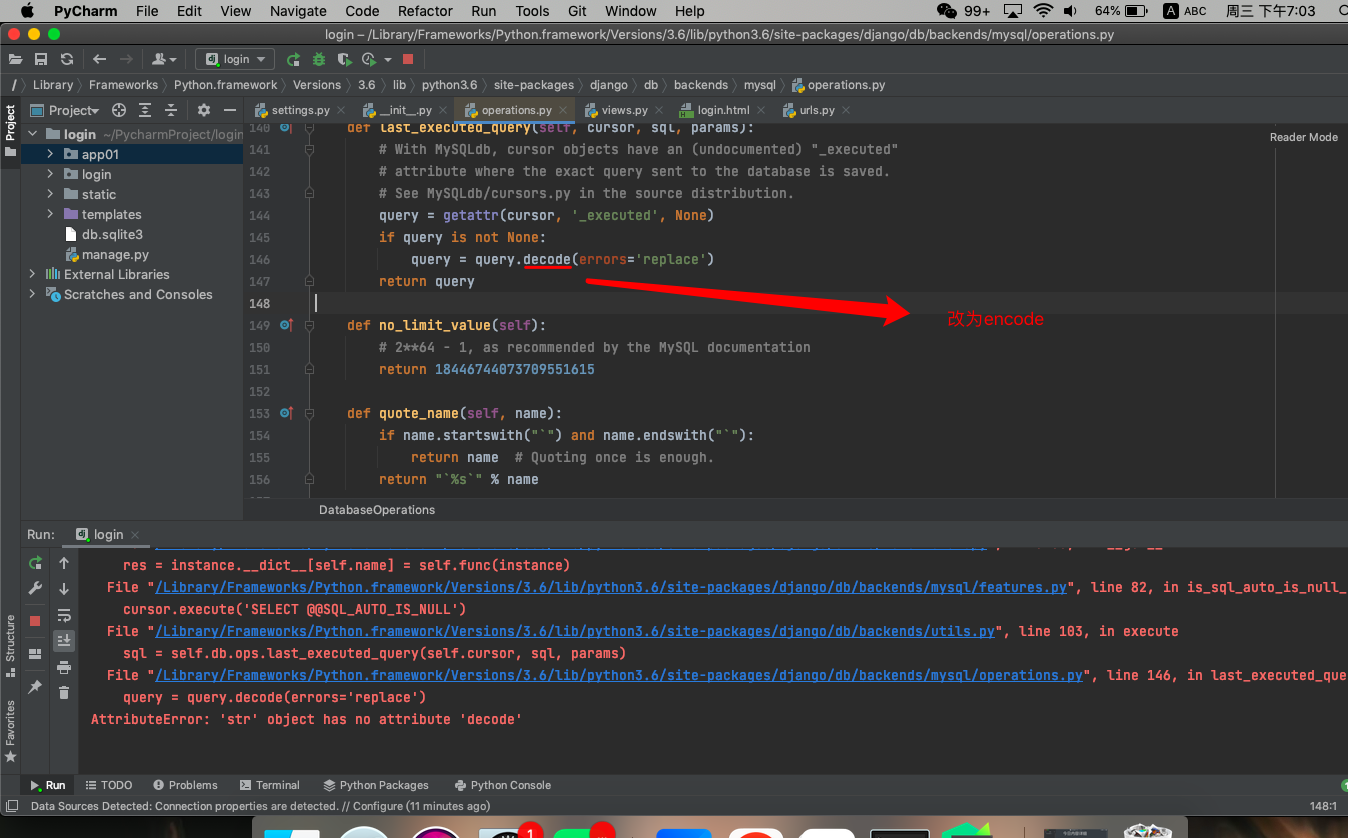Go down the stack trace in Run panel
Viewport: 1348px width, 838px height.
click(x=64, y=589)
